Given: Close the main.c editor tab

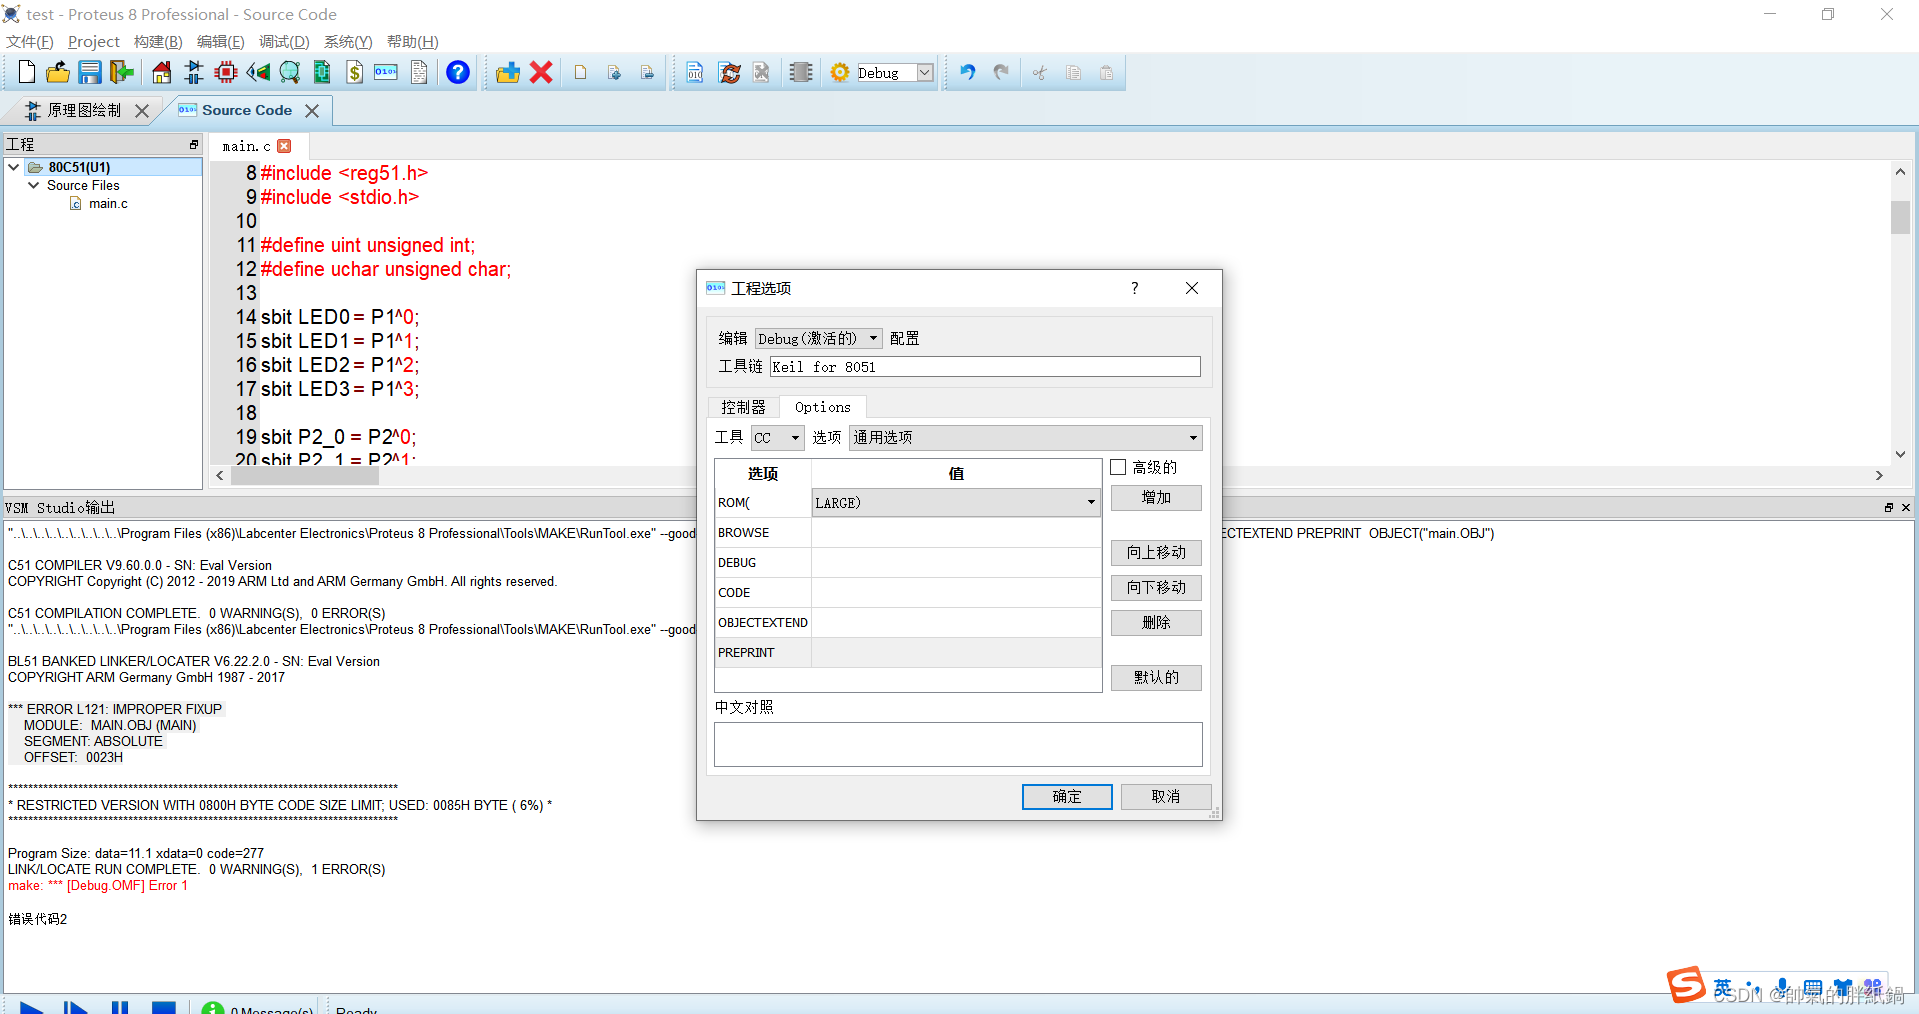Looking at the screenshot, I should (x=285, y=146).
